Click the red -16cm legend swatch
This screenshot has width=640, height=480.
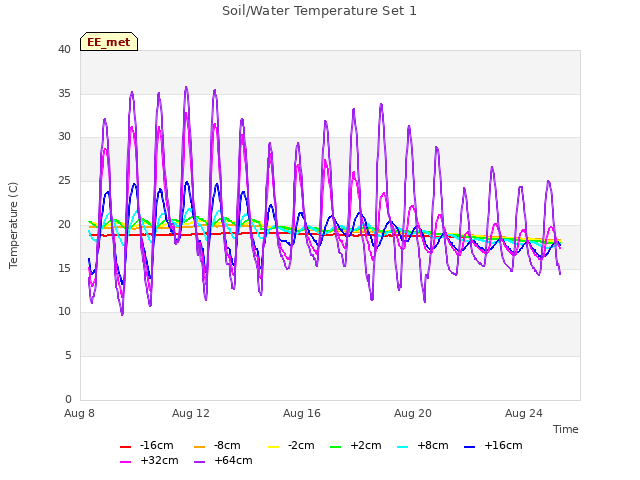tap(125, 447)
